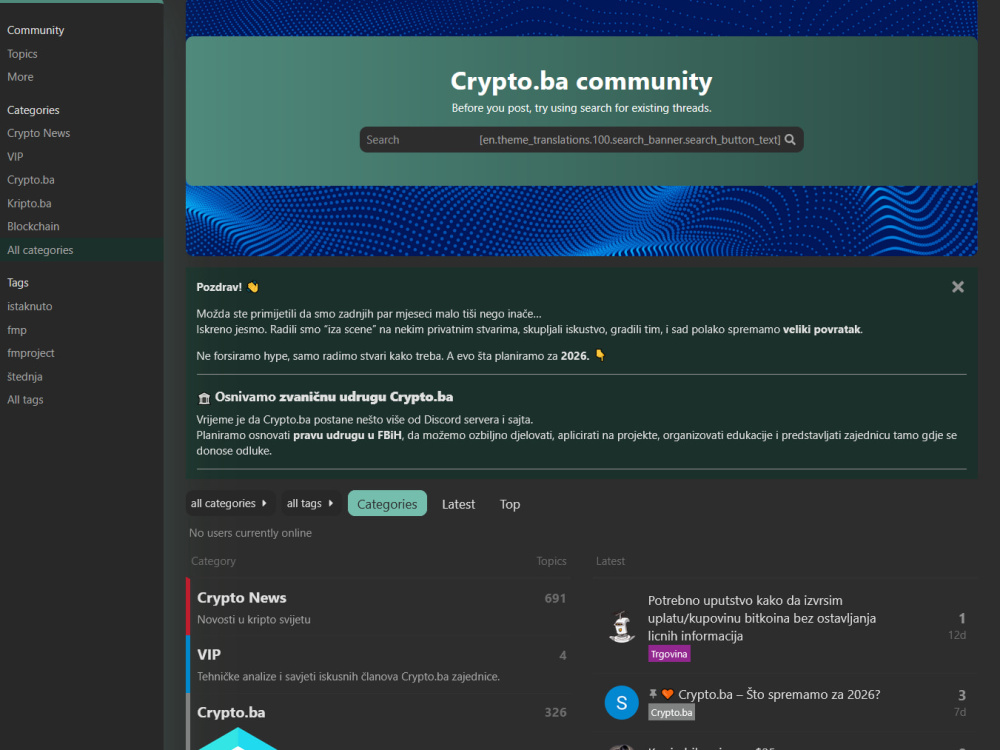Collapse the Tags sidebar section header
1000x750 pixels.
[18, 283]
